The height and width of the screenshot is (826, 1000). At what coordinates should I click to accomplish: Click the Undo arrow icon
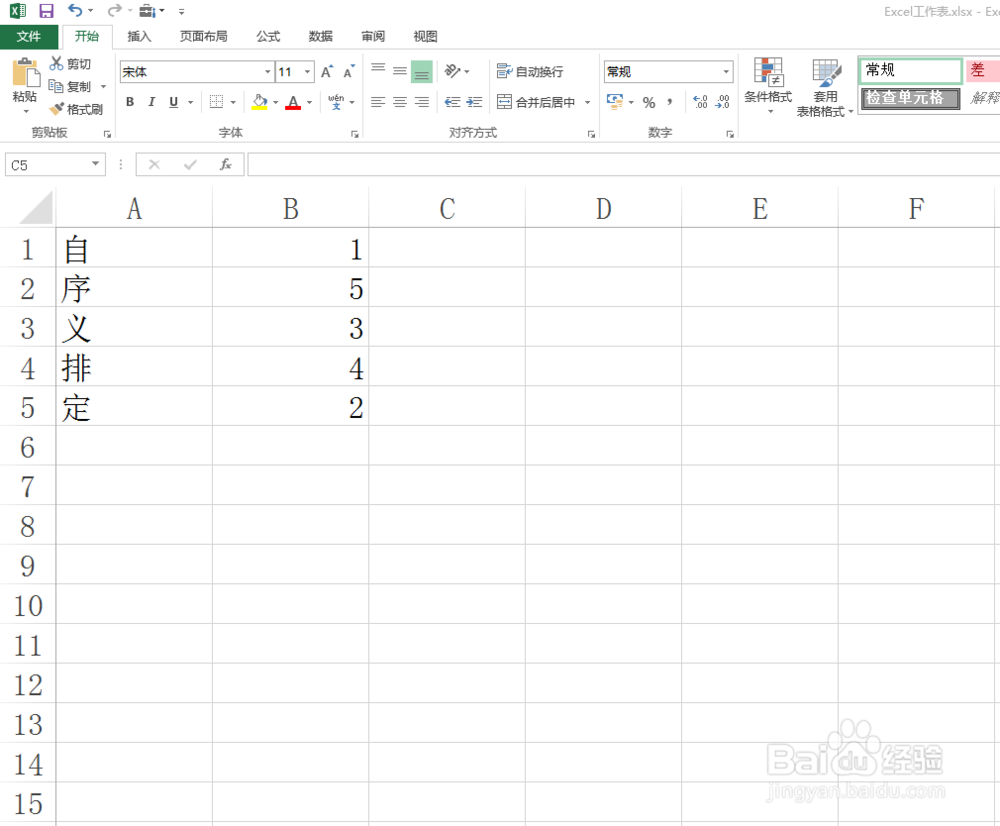[x=75, y=11]
